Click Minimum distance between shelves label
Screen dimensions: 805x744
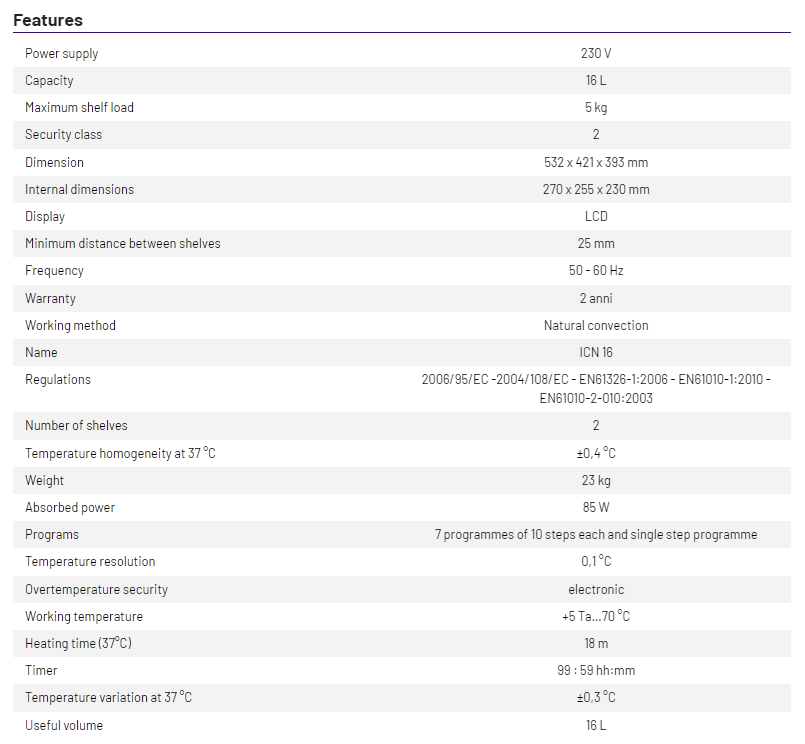(123, 243)
